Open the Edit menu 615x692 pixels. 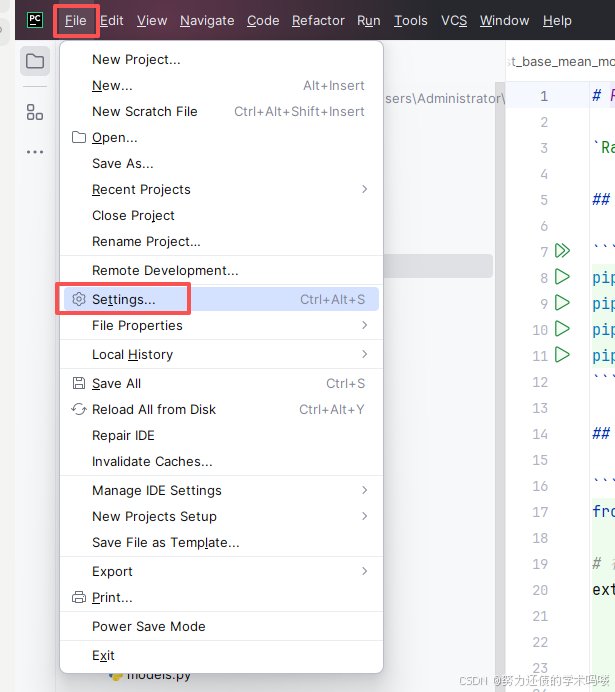pos(112,20)
